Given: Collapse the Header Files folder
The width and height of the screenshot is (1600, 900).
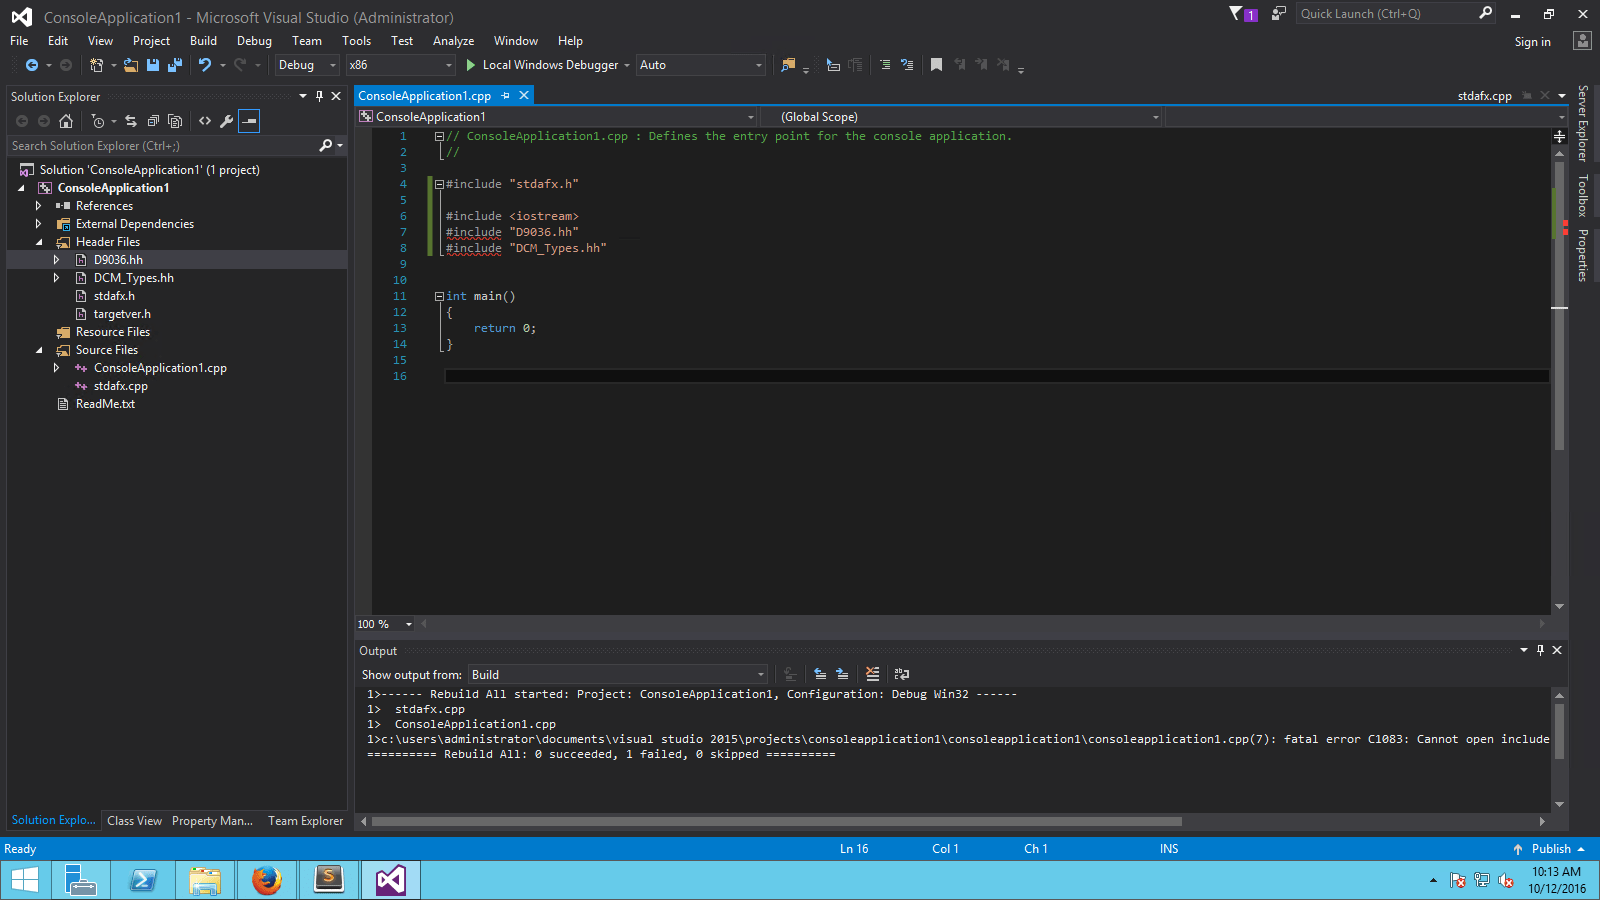Looking at the screenshot, I should pos(39,242).
